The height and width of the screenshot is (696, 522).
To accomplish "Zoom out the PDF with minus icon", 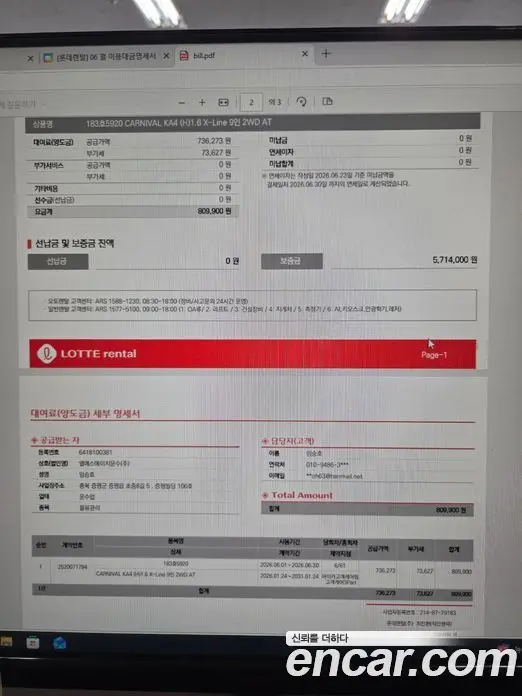I will pyautogui.click(x=182, y=103).
